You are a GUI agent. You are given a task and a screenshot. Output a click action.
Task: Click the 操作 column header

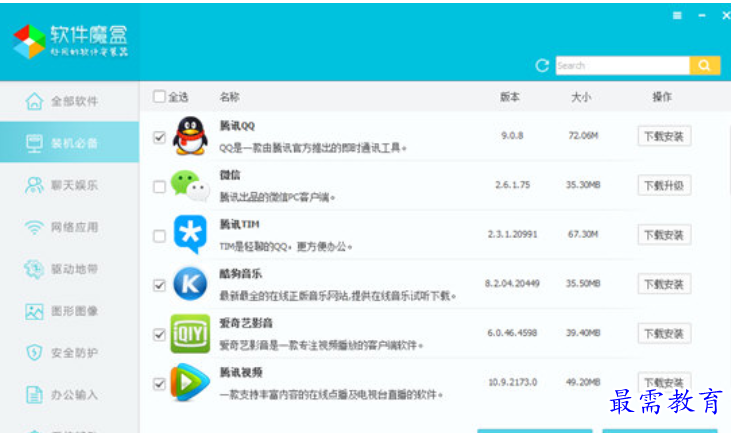coord(662,97)
